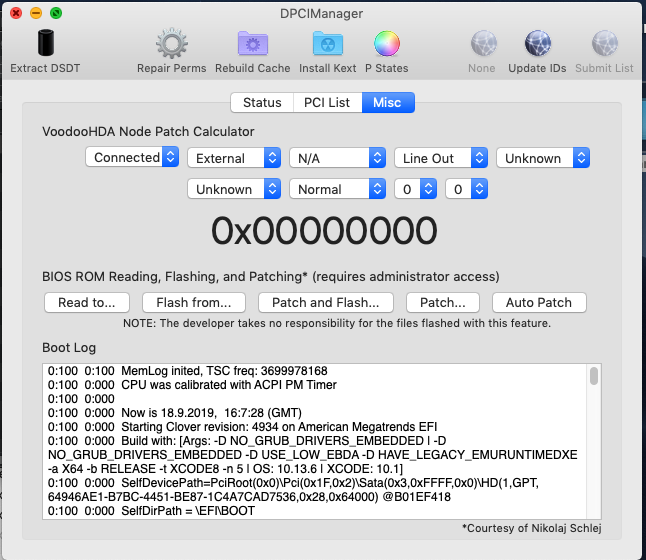Screen dimensions: 646x560
Task: Open the Install Kext tool
Action: (x=327, y=45)
